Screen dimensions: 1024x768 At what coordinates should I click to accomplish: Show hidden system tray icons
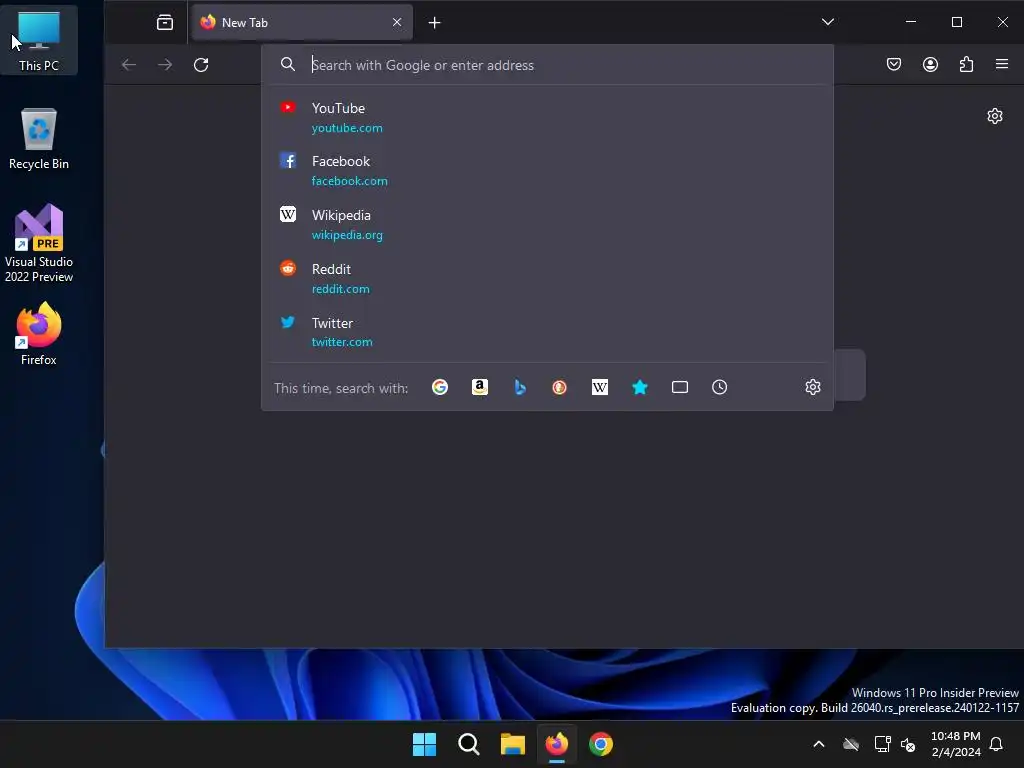click(x=818, y=744)
